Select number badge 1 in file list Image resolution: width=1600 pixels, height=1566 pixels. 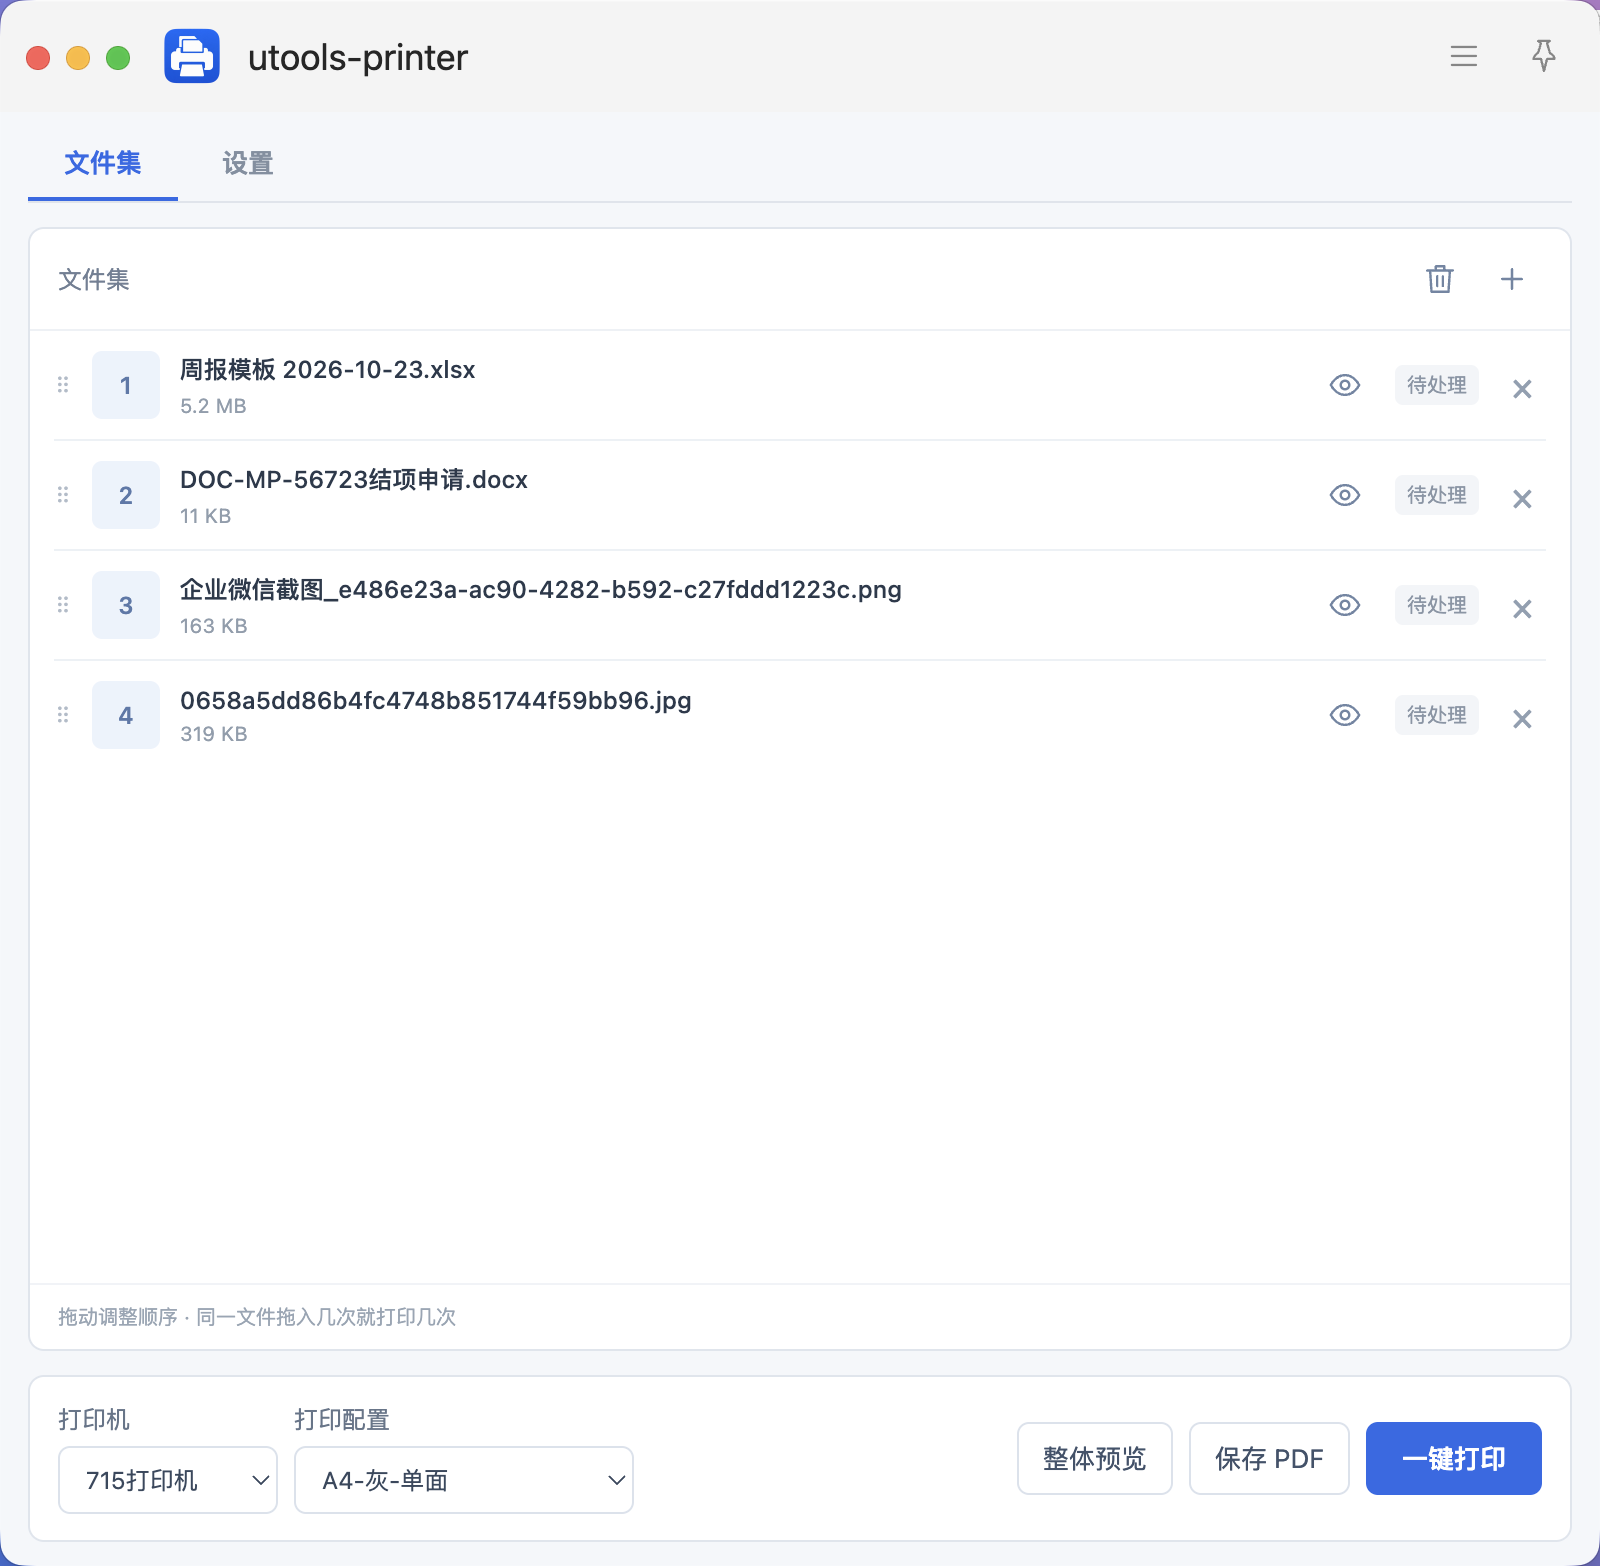[126, 385]
